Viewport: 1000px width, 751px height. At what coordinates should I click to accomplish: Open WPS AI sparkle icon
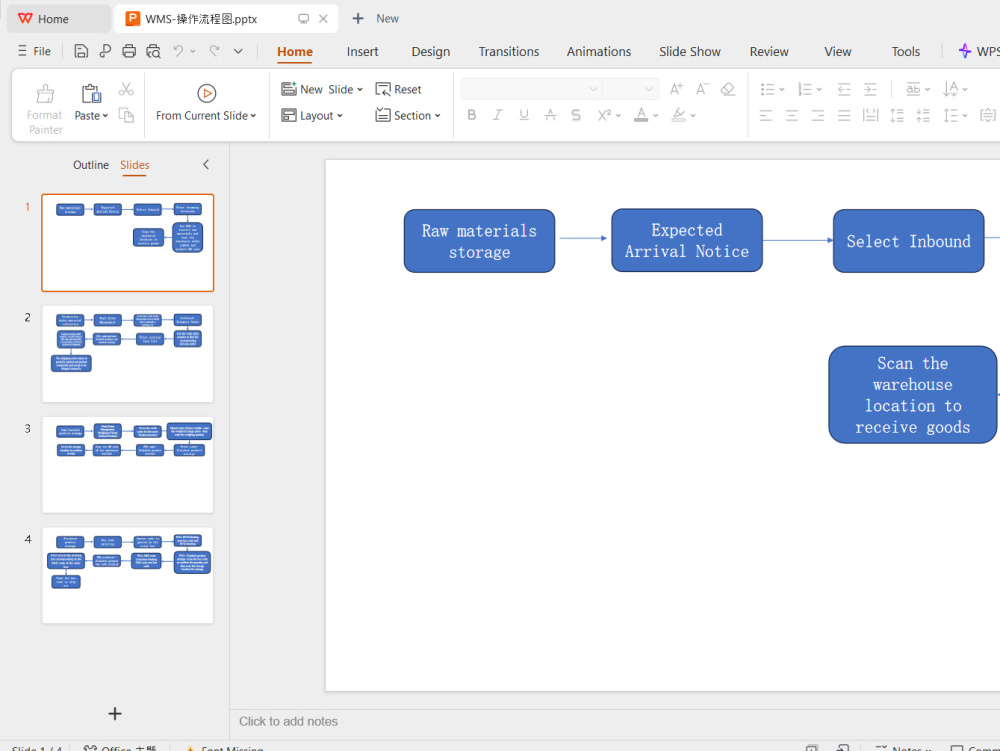tap(965, 51)
